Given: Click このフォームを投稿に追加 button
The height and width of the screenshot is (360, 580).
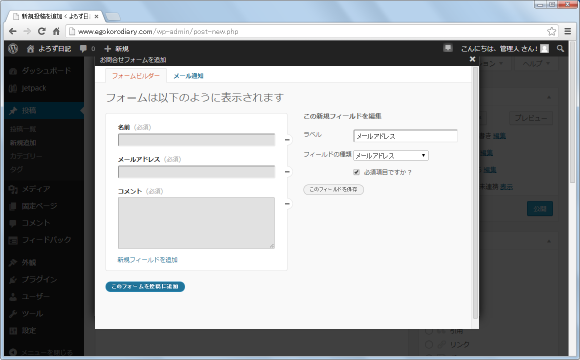Looking at the screenshot, I should pyautogui.click(x=145, y=287).
